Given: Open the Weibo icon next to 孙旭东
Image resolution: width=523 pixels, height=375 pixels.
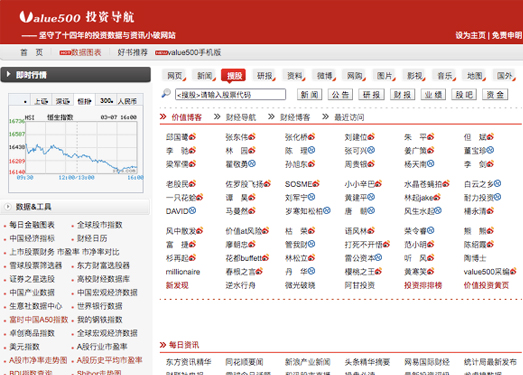Looking at the screenshot, I should (311, 164).
